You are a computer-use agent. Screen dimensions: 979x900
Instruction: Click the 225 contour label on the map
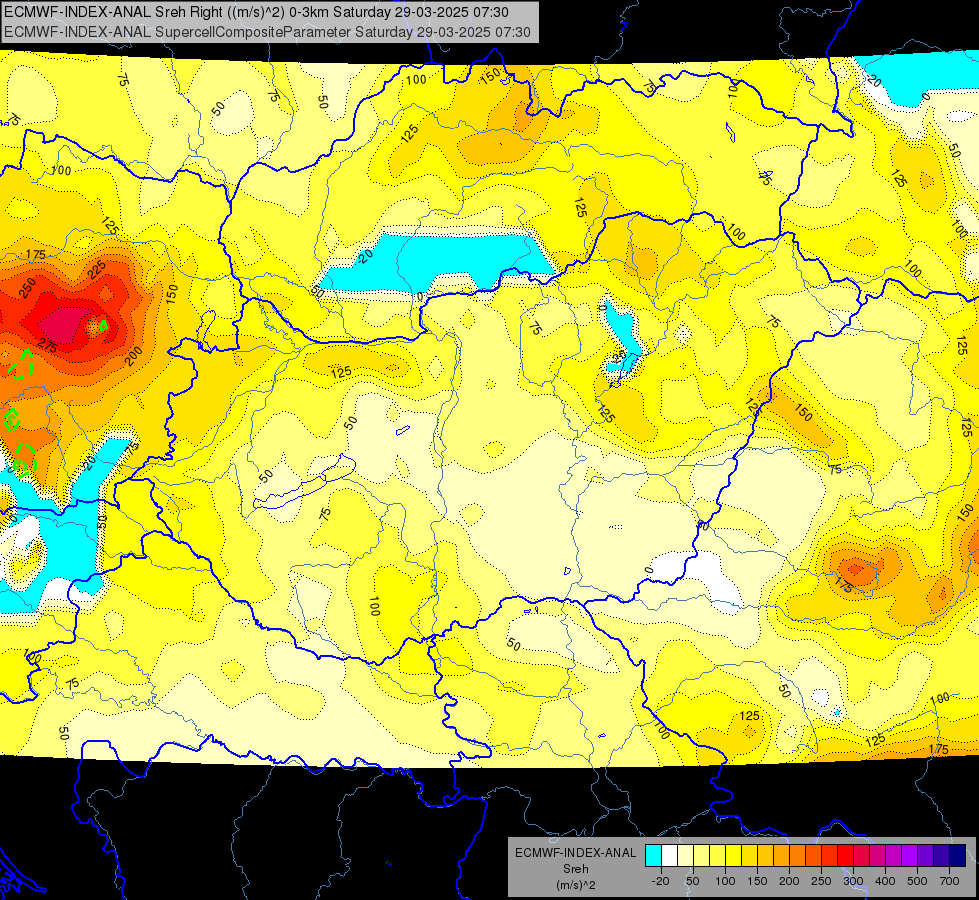coord(97,270)
